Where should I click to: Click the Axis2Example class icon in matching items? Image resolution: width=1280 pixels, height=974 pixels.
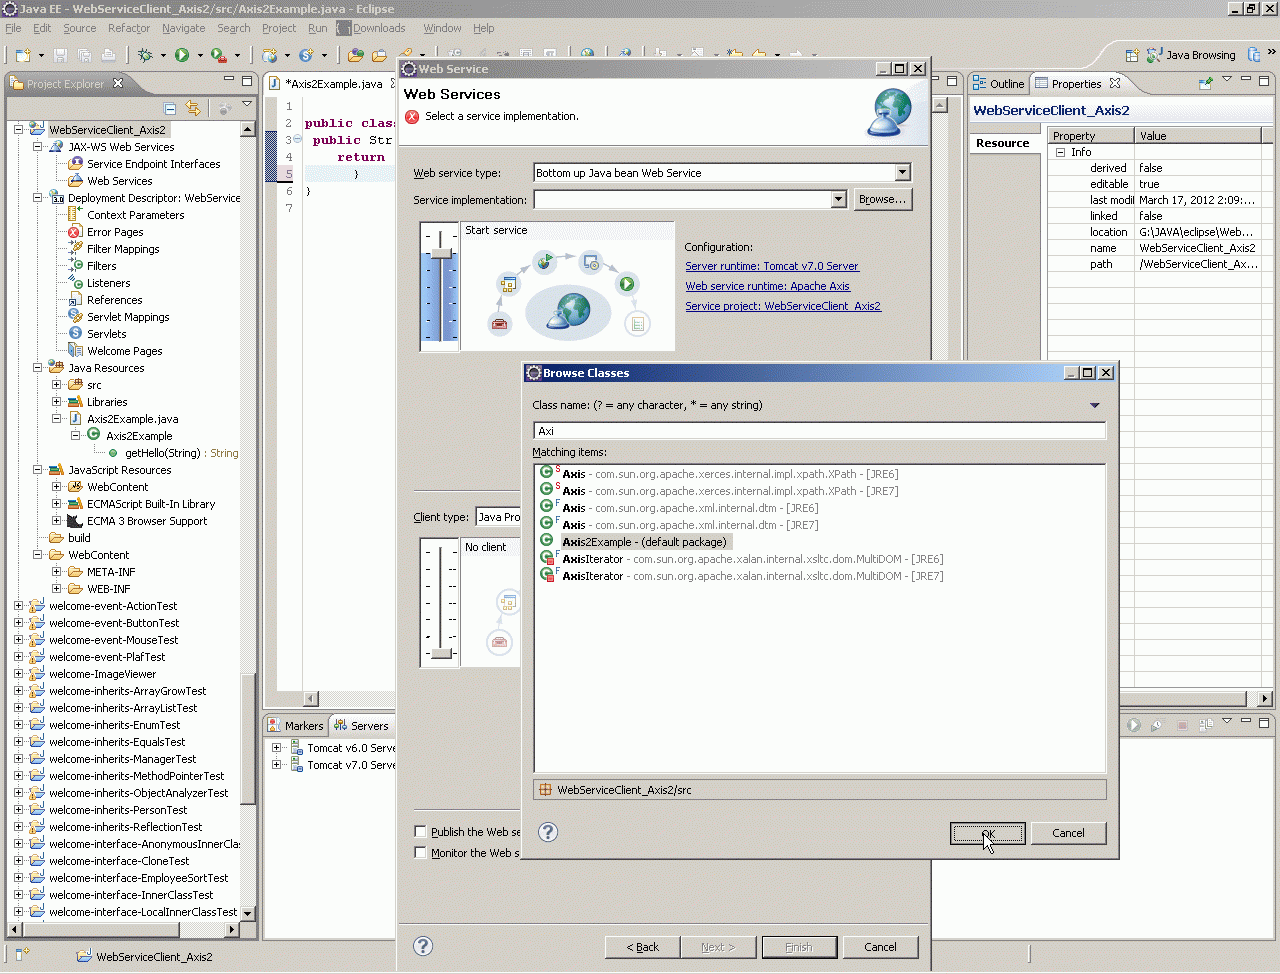click(547, 541)
